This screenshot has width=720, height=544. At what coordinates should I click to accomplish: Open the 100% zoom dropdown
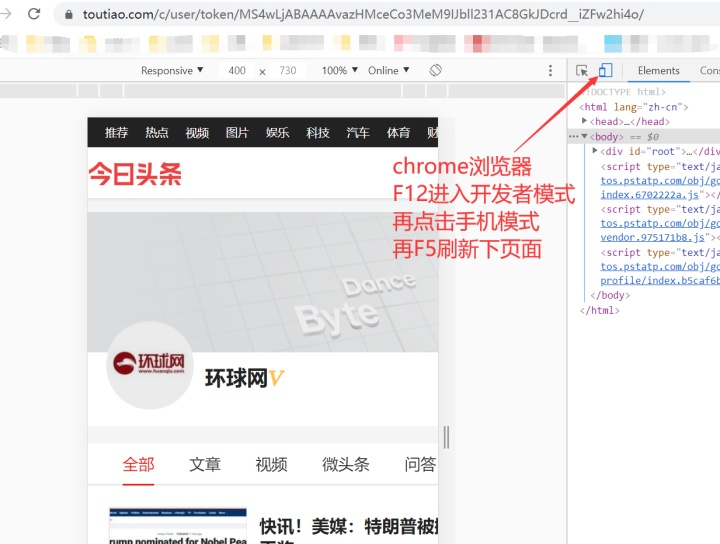click(339, 70)
